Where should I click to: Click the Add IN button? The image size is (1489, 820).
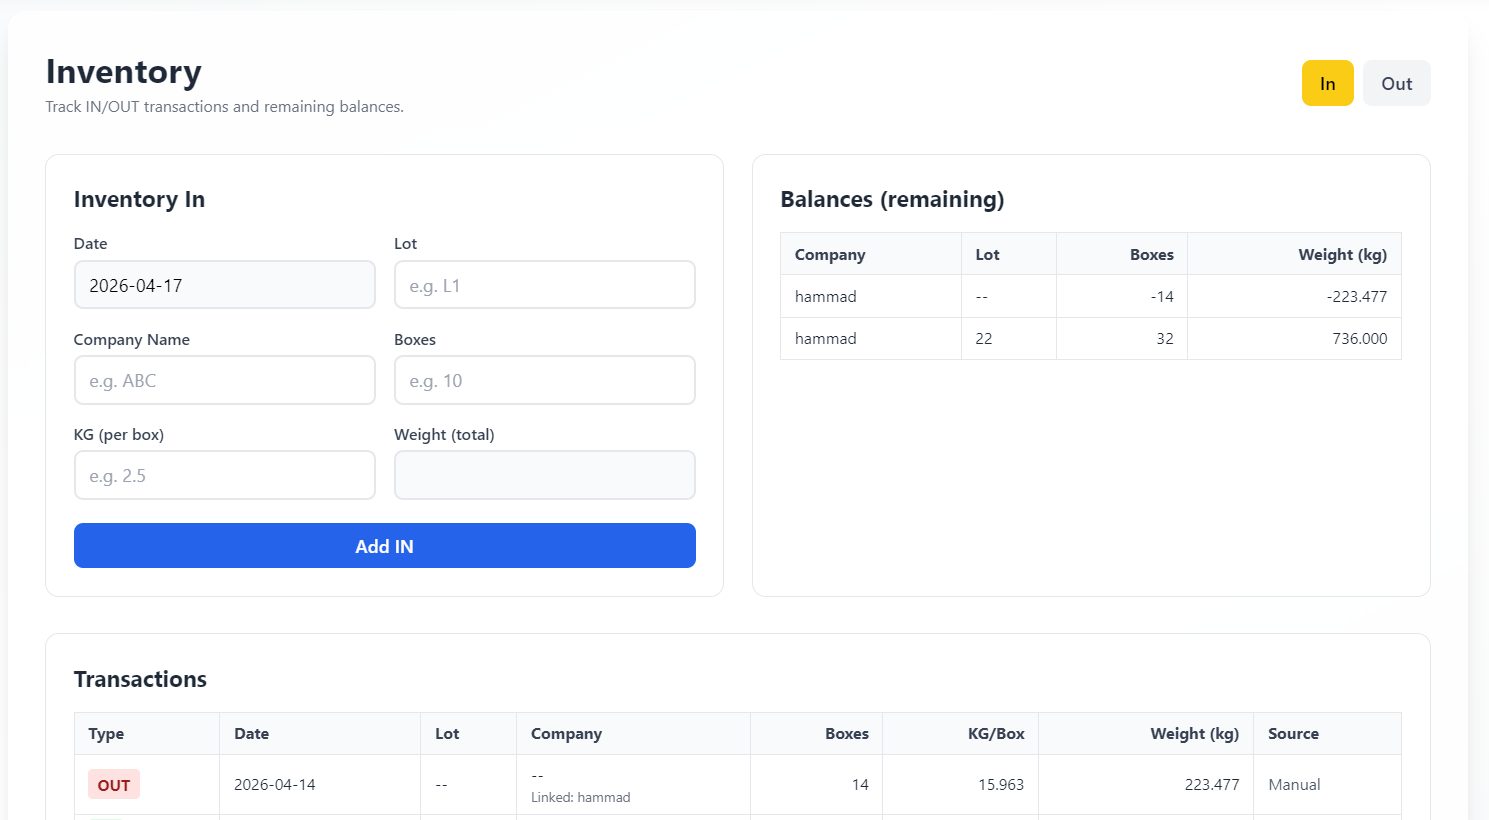385,546
